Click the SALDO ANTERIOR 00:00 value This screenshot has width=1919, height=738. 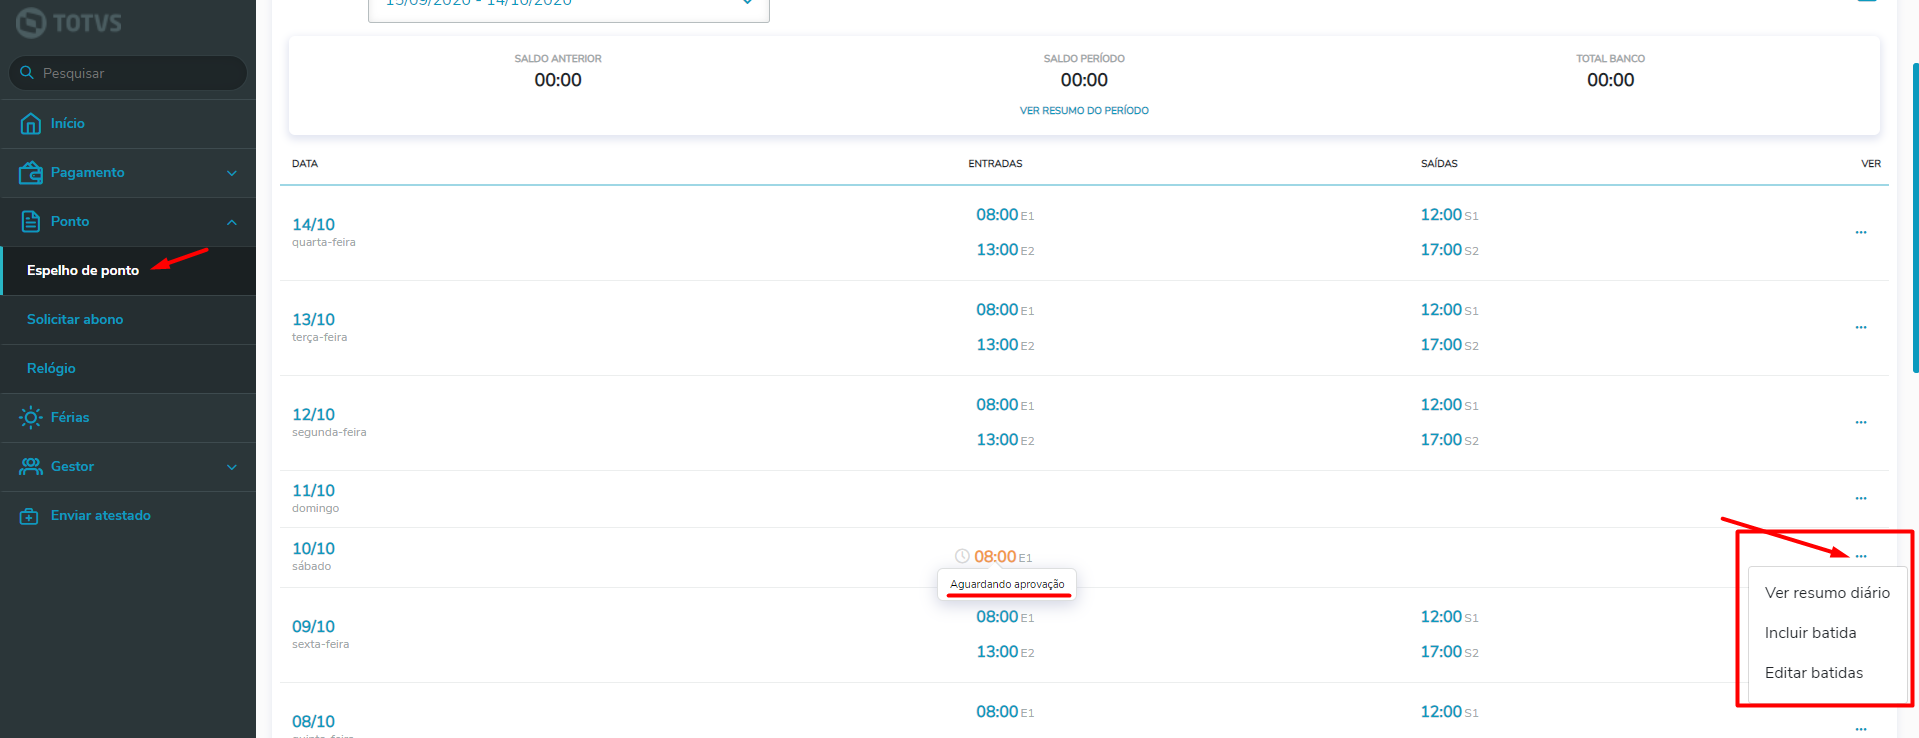tap(558, 80)
